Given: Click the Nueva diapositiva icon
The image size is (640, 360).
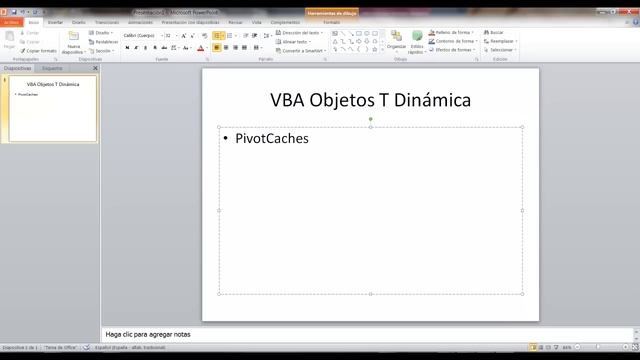Looking at the screenshot, I should pos(73,37).
